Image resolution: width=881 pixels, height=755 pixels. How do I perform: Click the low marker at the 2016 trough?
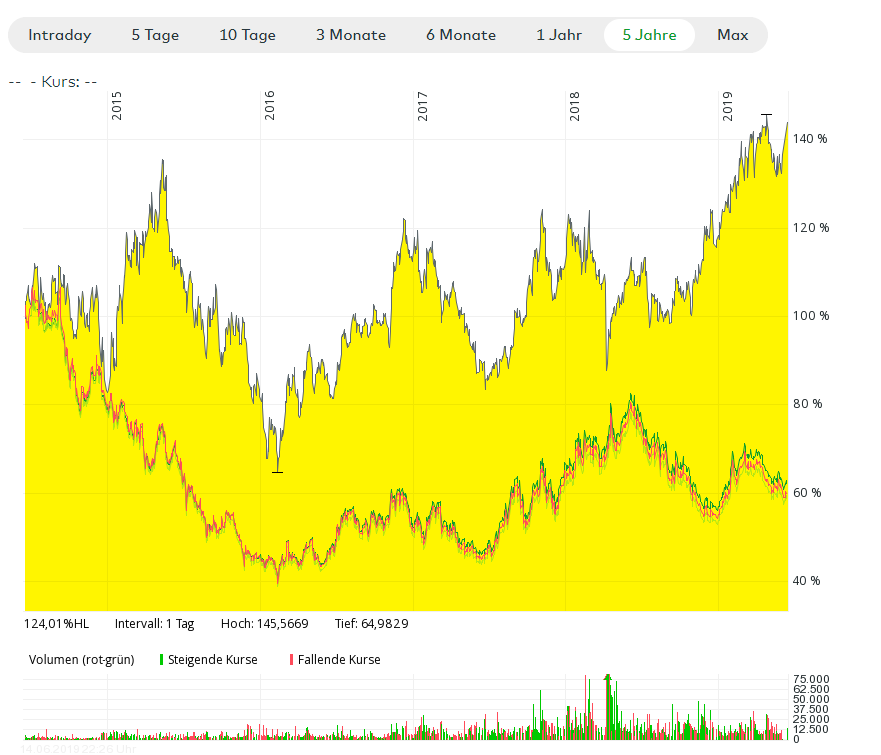(277, 471)
